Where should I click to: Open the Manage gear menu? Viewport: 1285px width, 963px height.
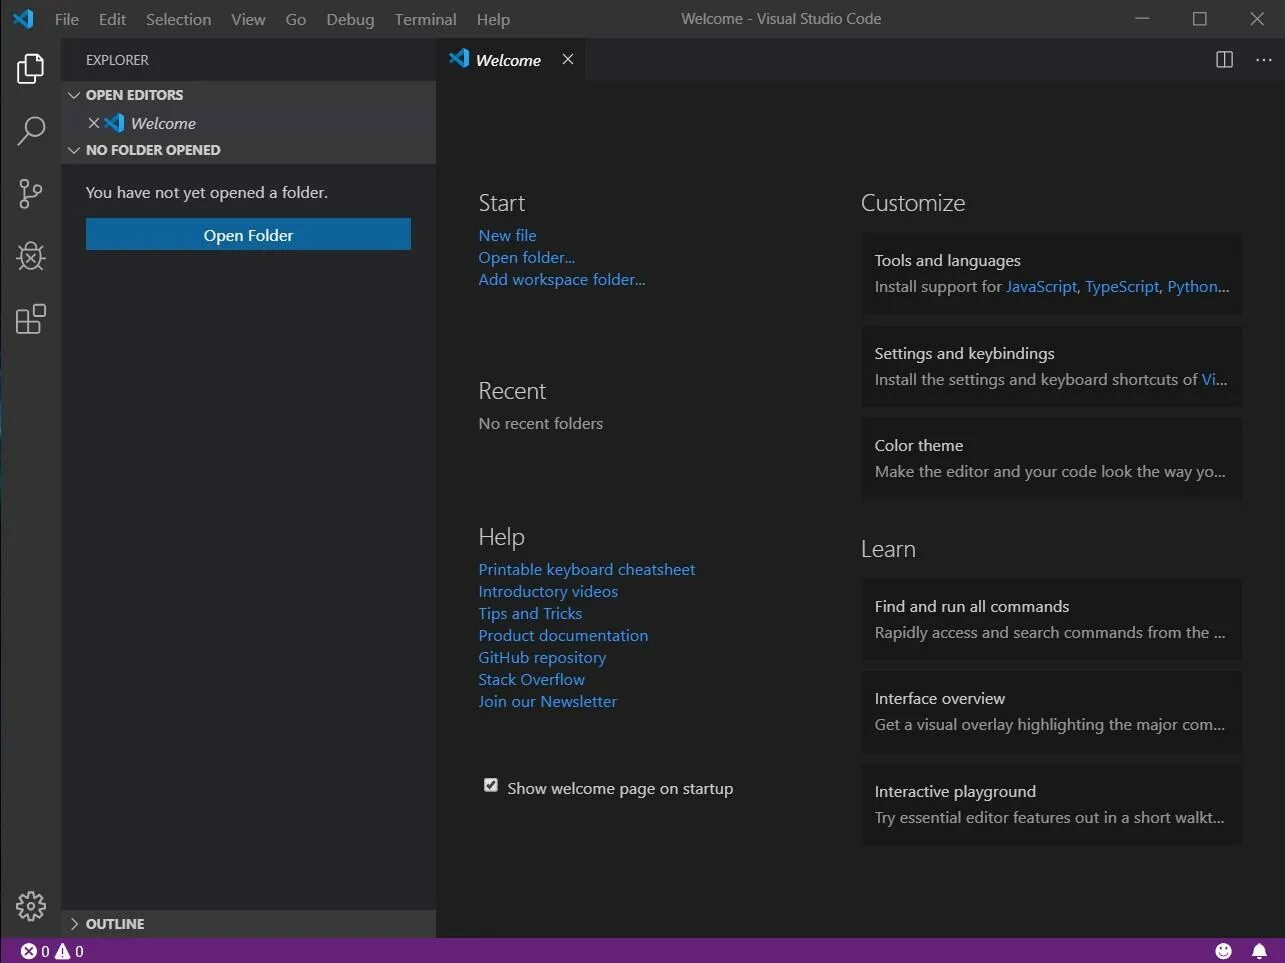[x=31, y=906]
